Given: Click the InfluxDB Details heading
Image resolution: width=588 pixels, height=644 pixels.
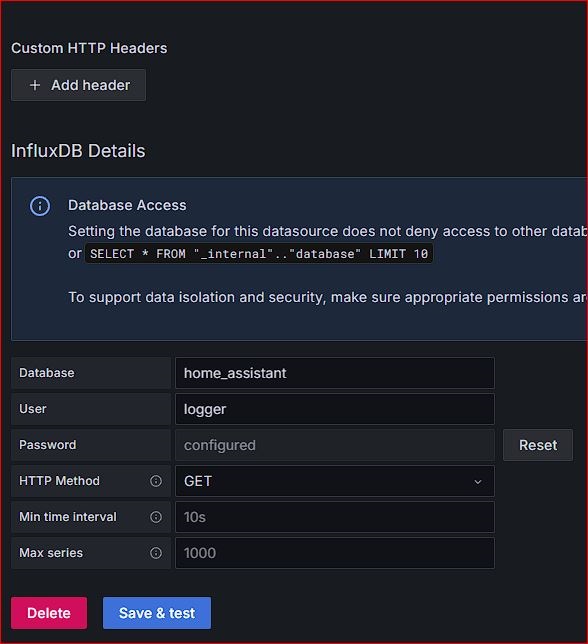Looking at the screenshot, I should tap(78, 151).
